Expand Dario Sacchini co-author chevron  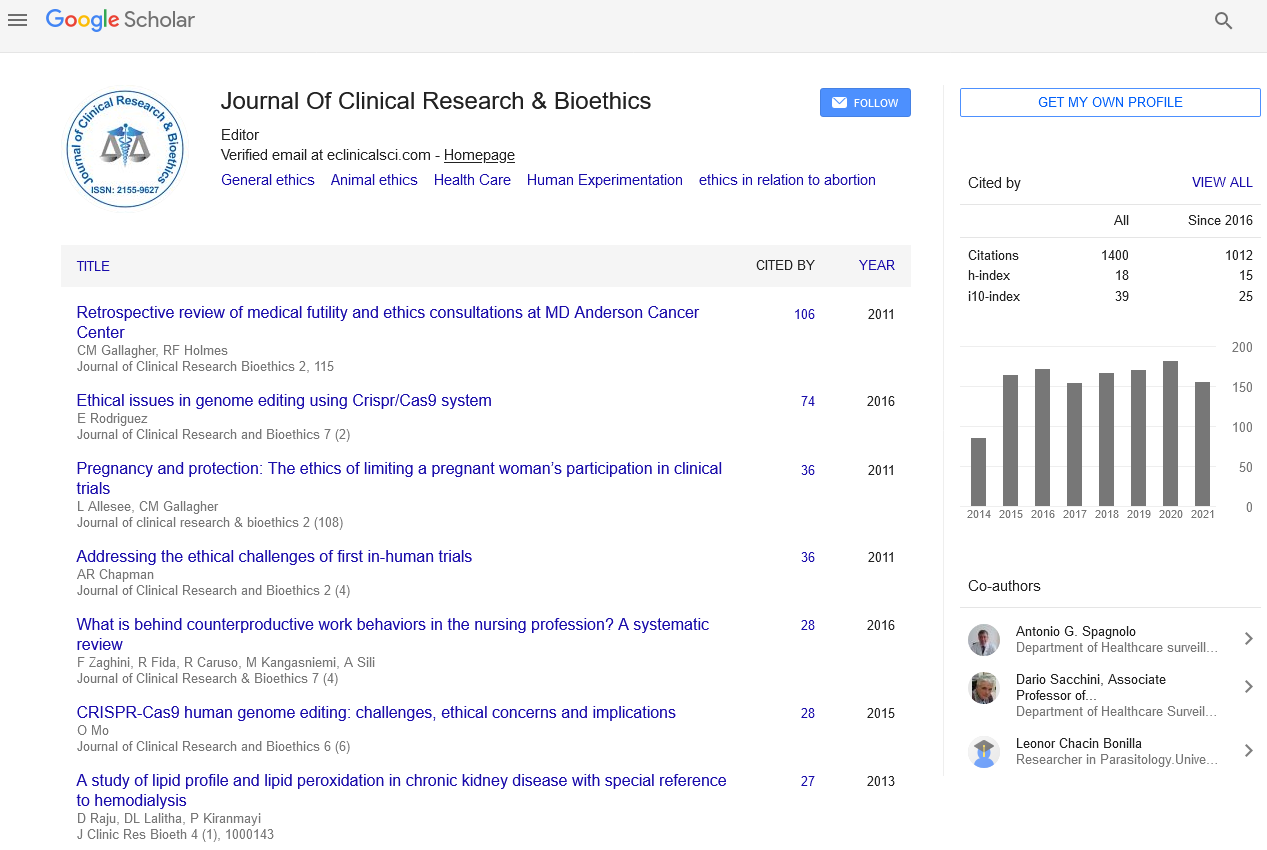click(x=1248, y=687)
